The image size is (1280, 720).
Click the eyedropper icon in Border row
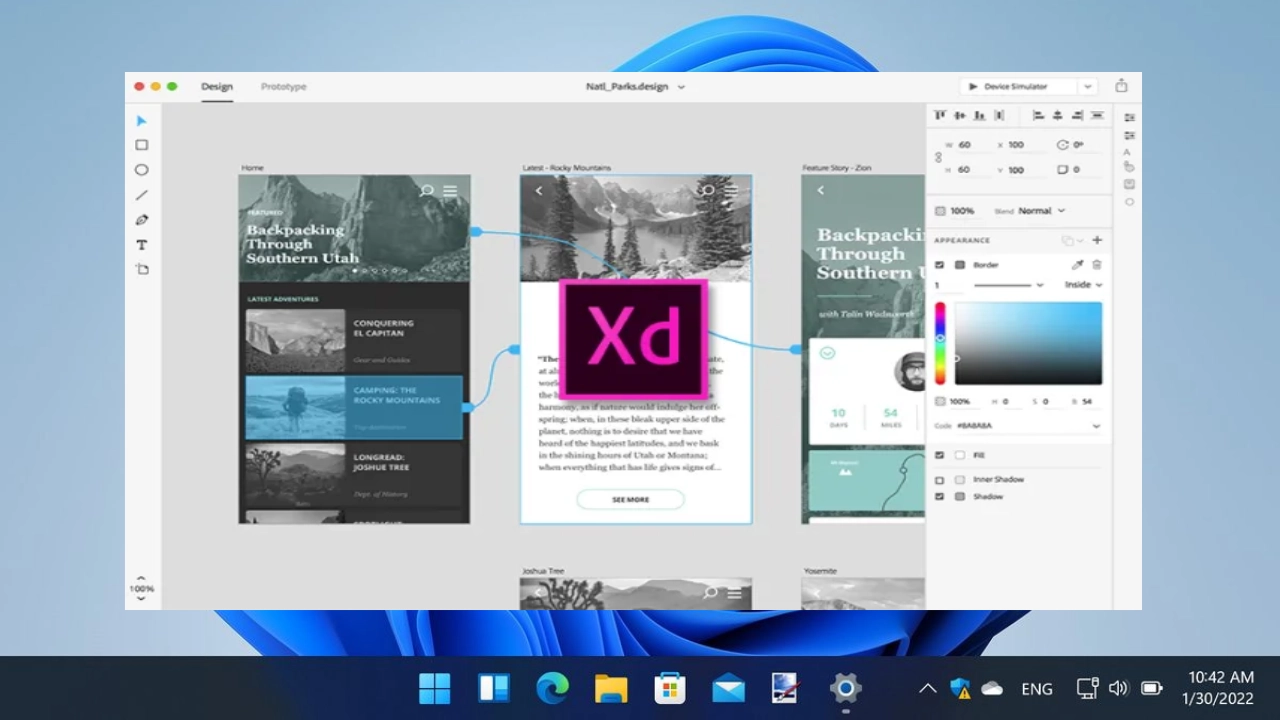click(x=1078, y=265)
